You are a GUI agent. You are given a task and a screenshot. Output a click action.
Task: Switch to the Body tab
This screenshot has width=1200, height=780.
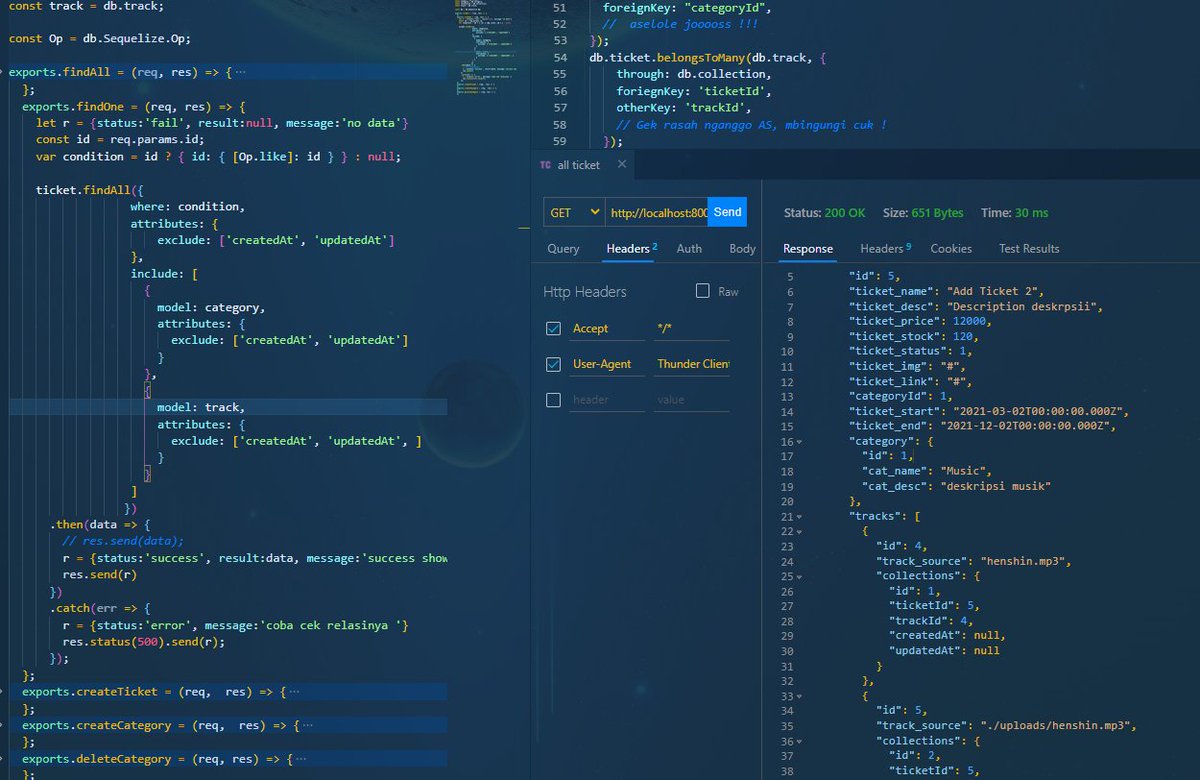[742, 248]
